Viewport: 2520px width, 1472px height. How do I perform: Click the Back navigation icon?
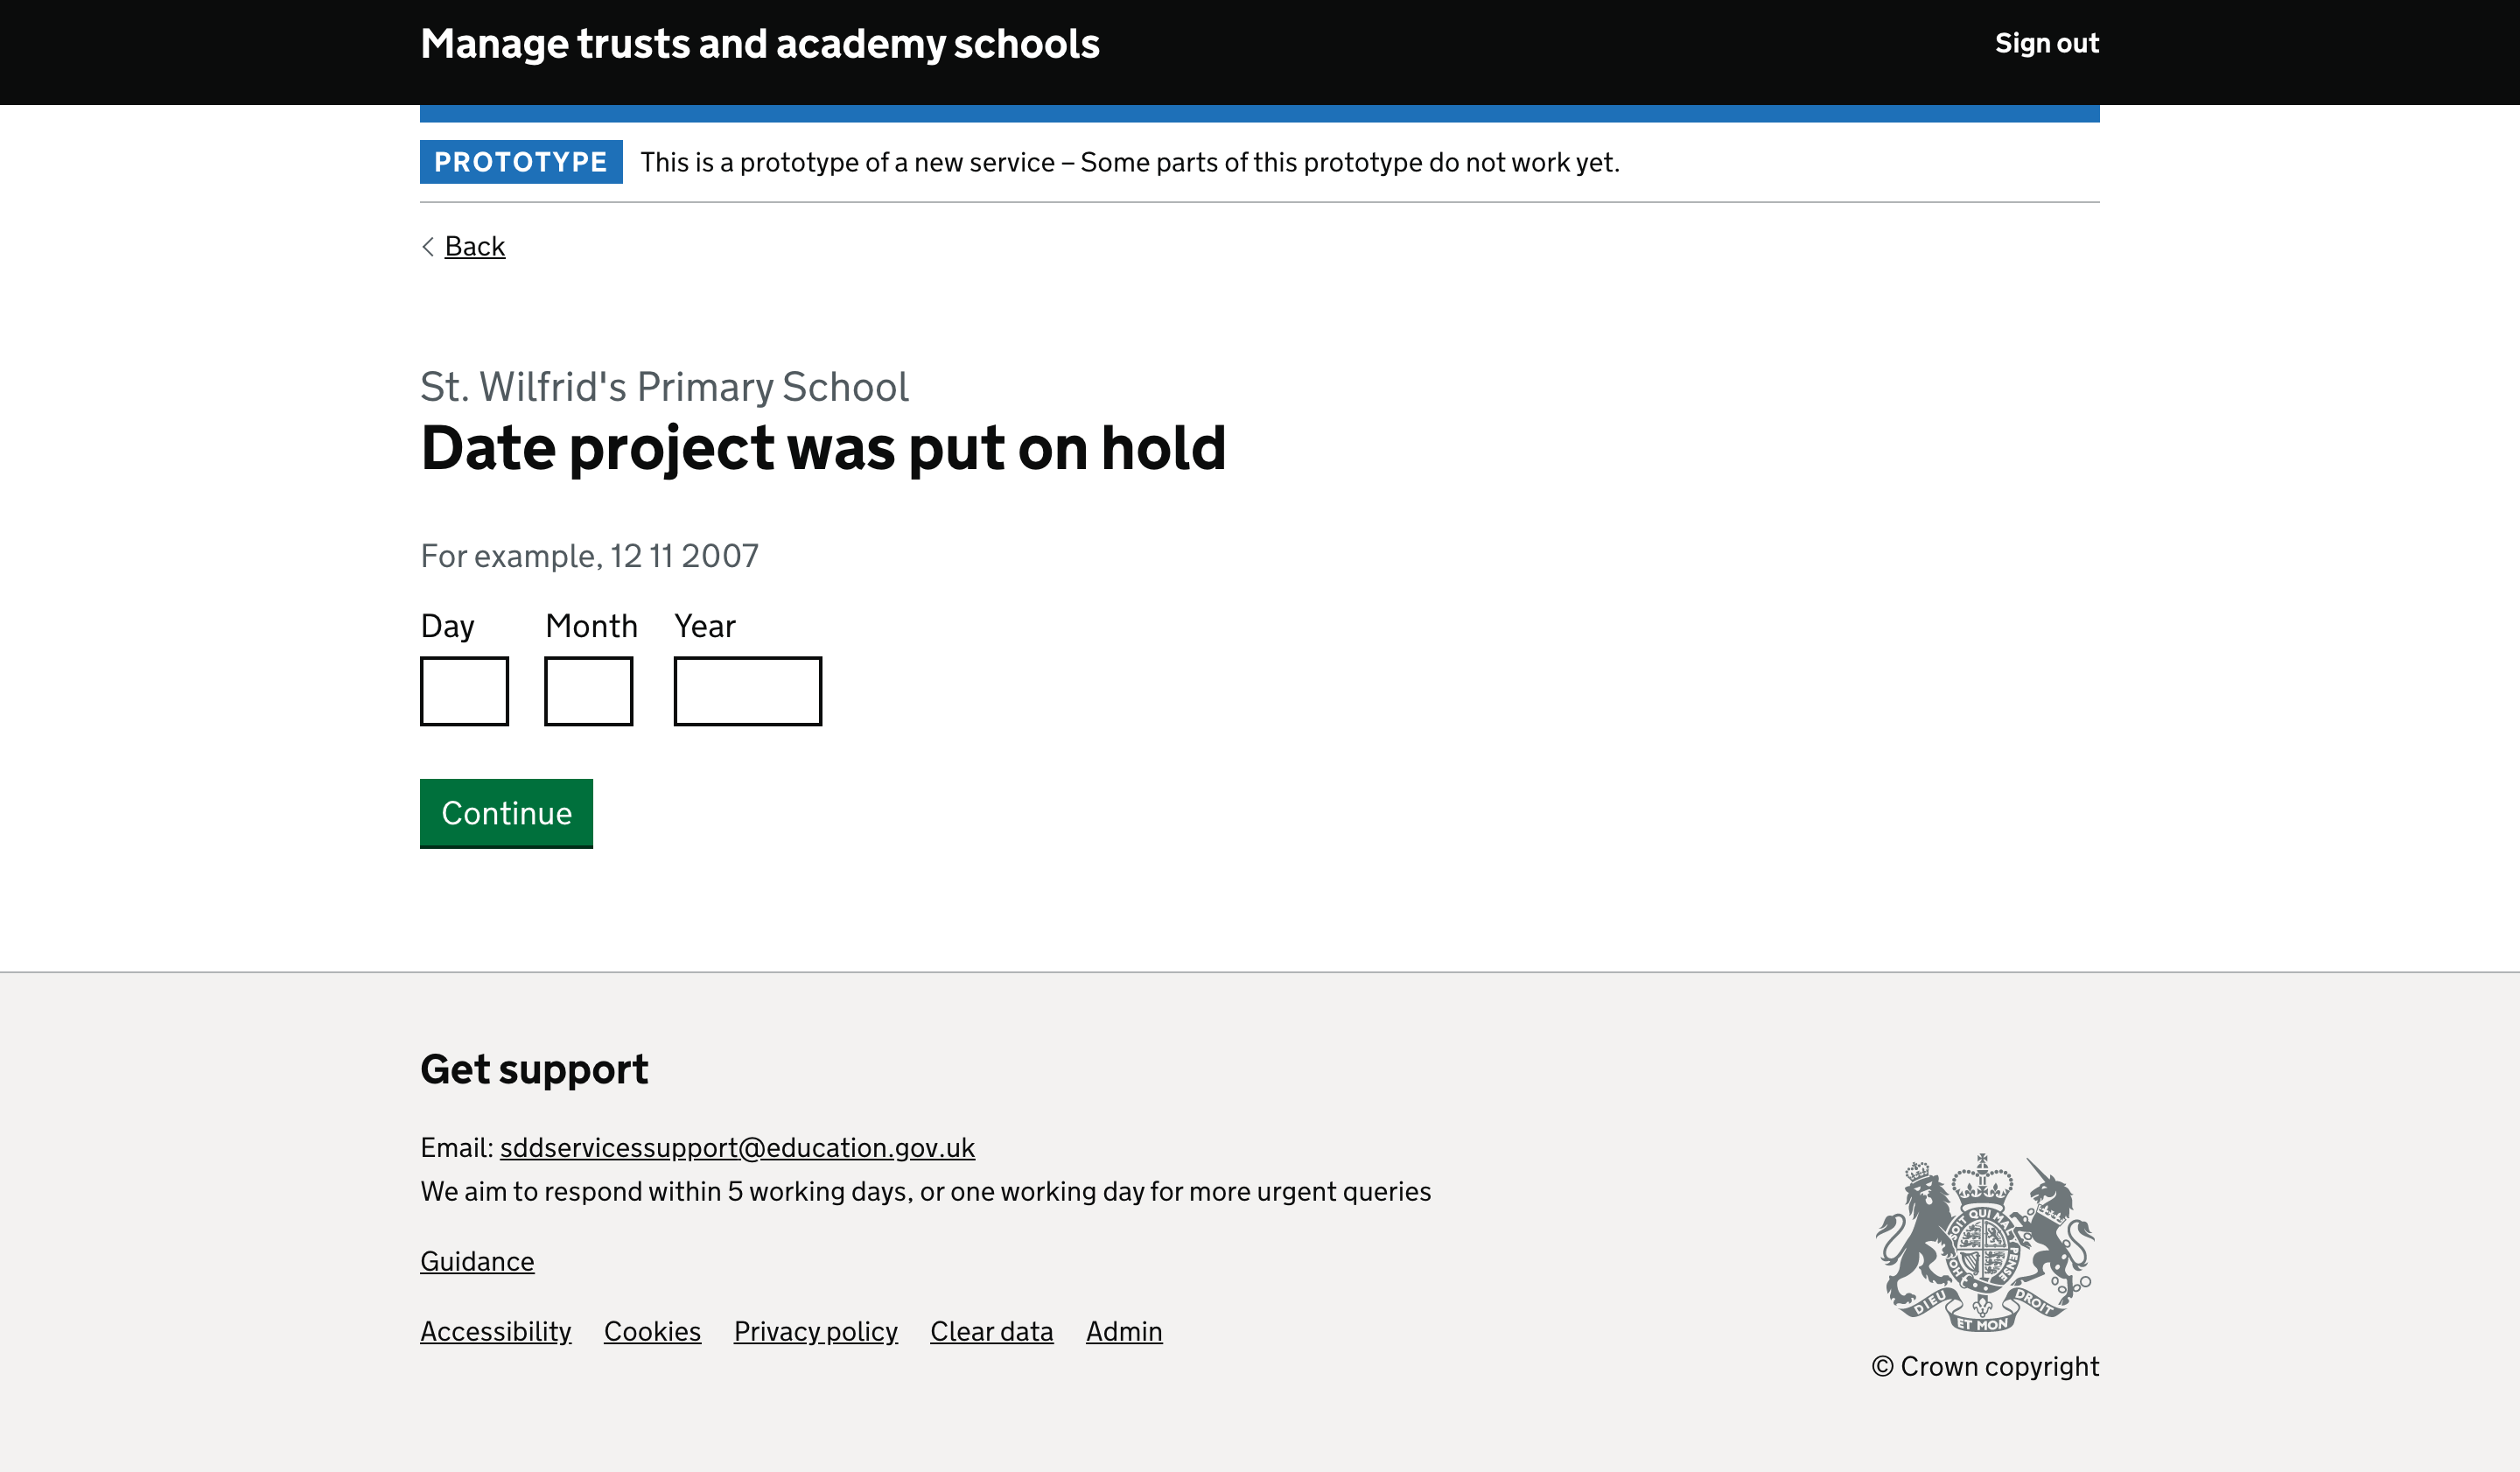pos(429,247)
